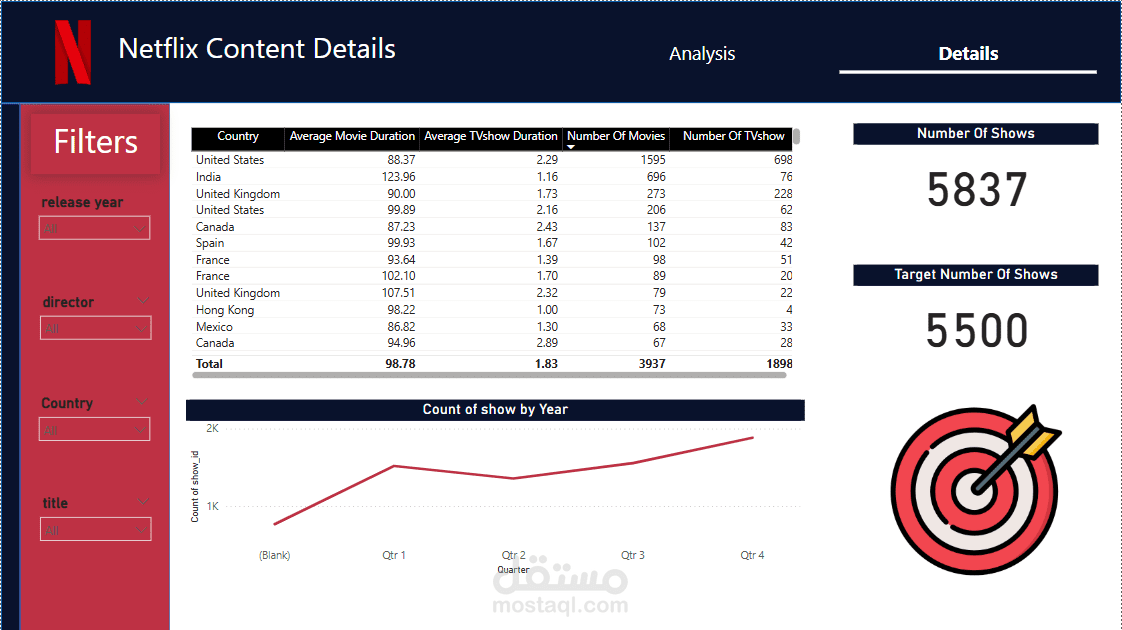Click France in the 102.10 row
The image size is (1122, 630).
coord(213,276)
